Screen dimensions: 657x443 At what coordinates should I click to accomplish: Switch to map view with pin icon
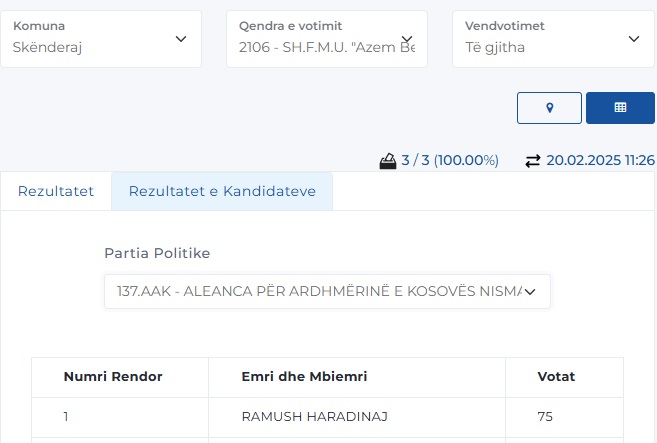(x=549, y=108)
